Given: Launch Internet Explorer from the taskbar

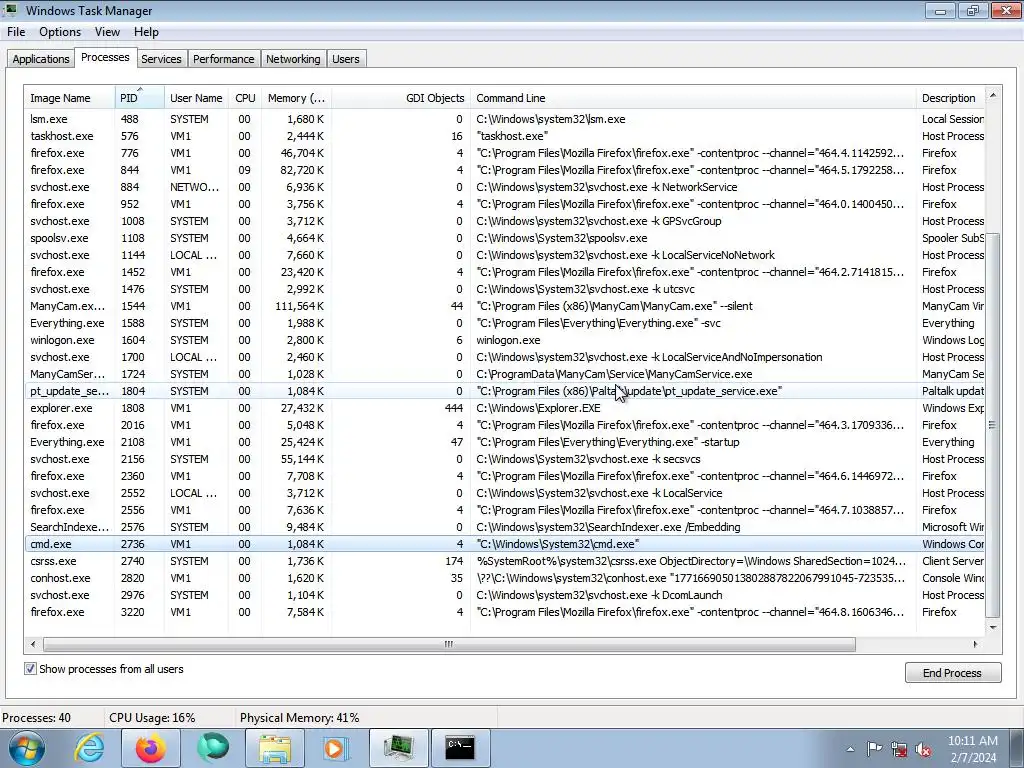Looking at the screenshot, I should coord(89,748).
